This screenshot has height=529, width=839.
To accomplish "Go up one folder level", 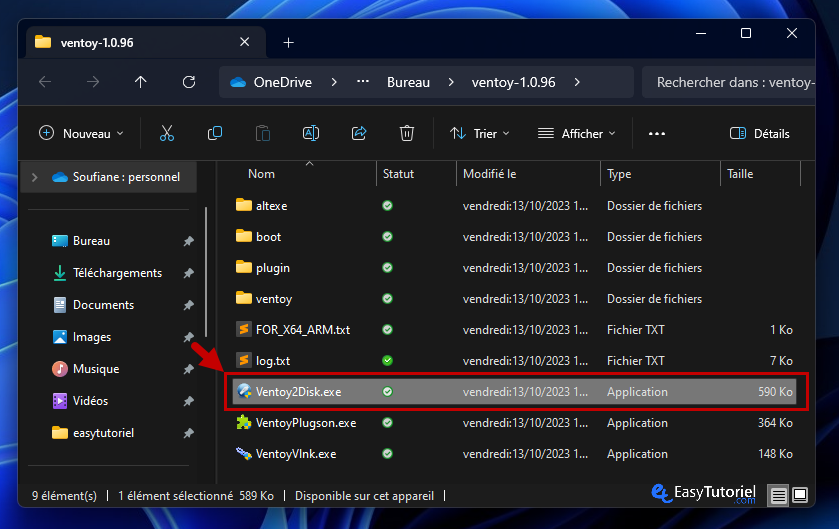I will (141, 82).
